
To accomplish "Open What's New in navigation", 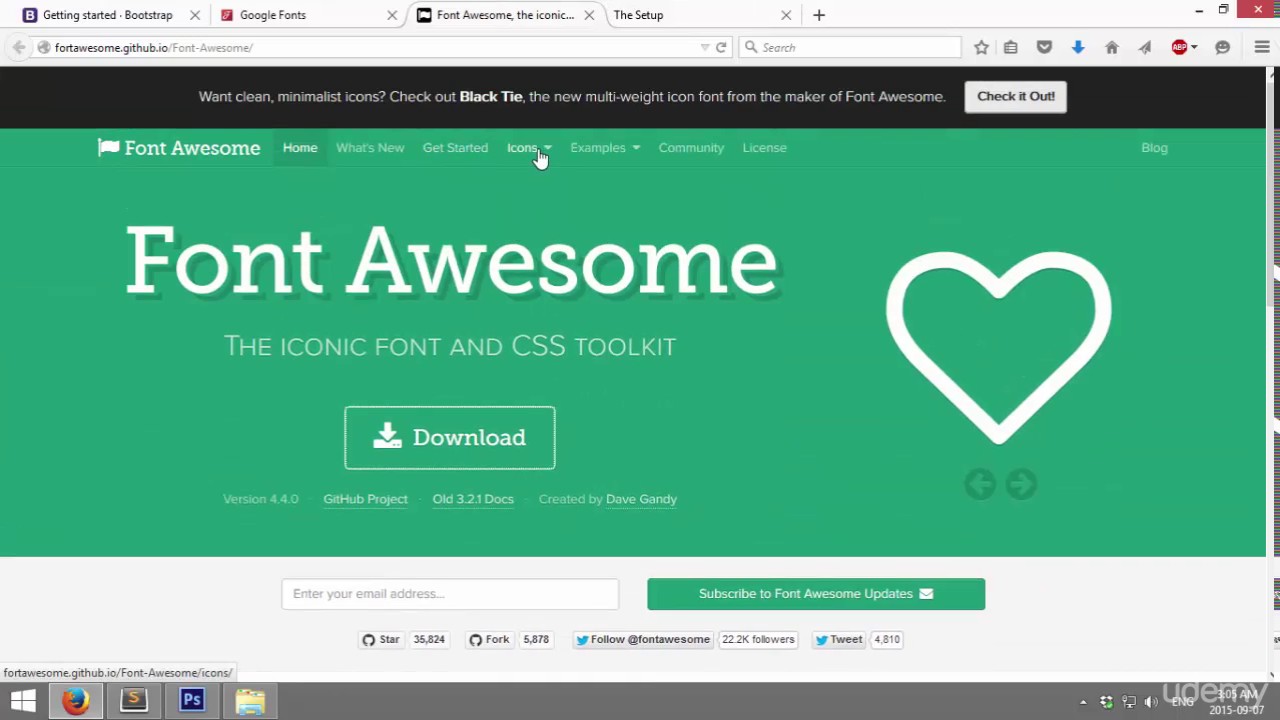I will coord(370,148).
